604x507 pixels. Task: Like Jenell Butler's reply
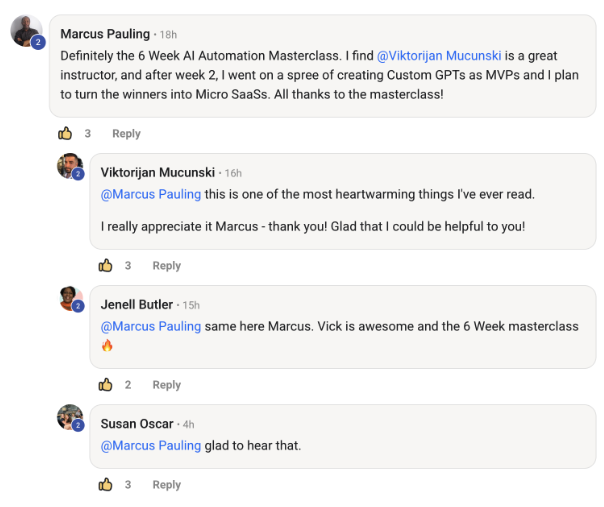[x=105, y=384]
